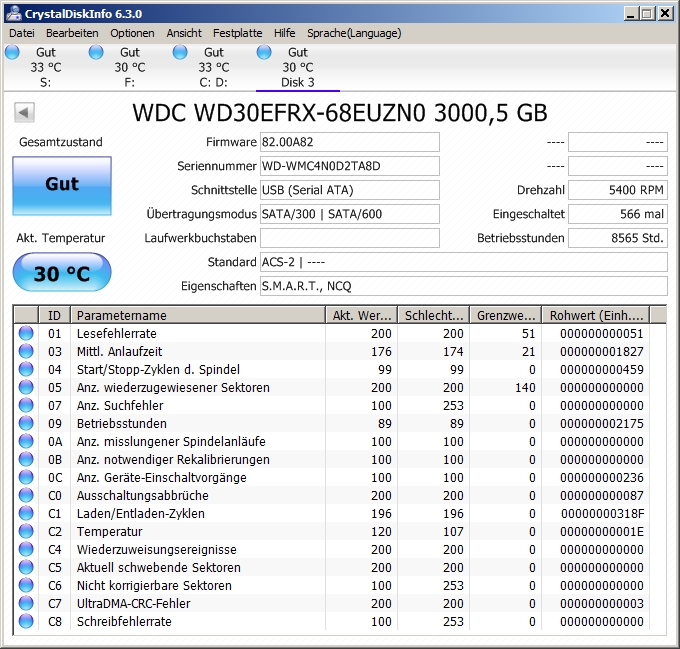Click the CrystalDiskInfo title bar icon
This screenshot has height=649, width=680.
click(x=13, y=13)
